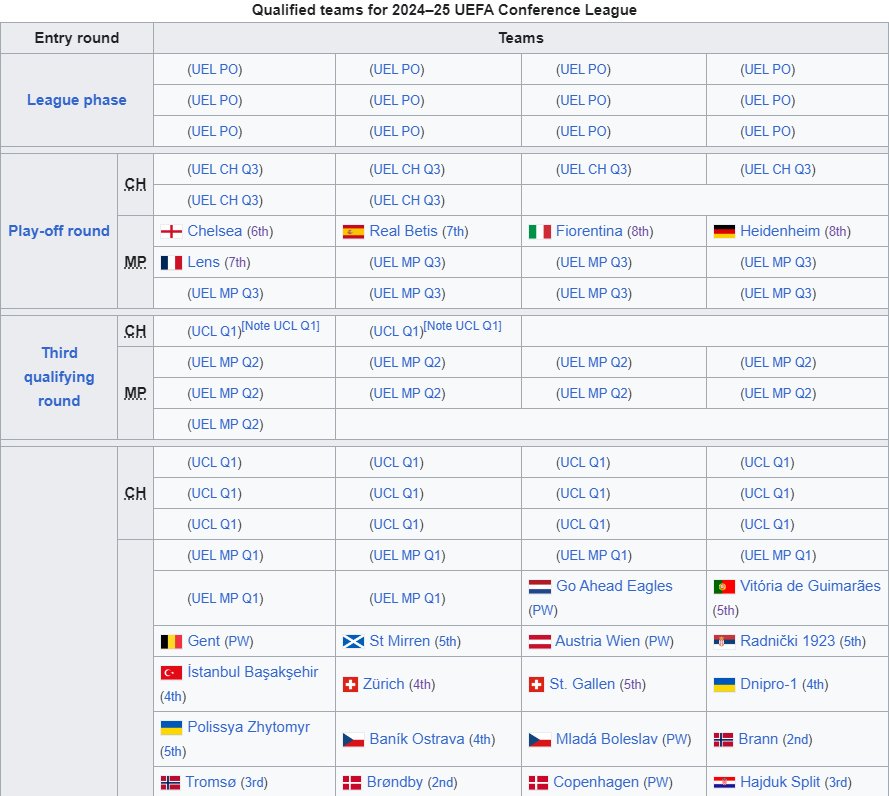Click the Croatia flag beside Hajduk Split
This screenshot has height=796, width=889.
coord(724,782)
